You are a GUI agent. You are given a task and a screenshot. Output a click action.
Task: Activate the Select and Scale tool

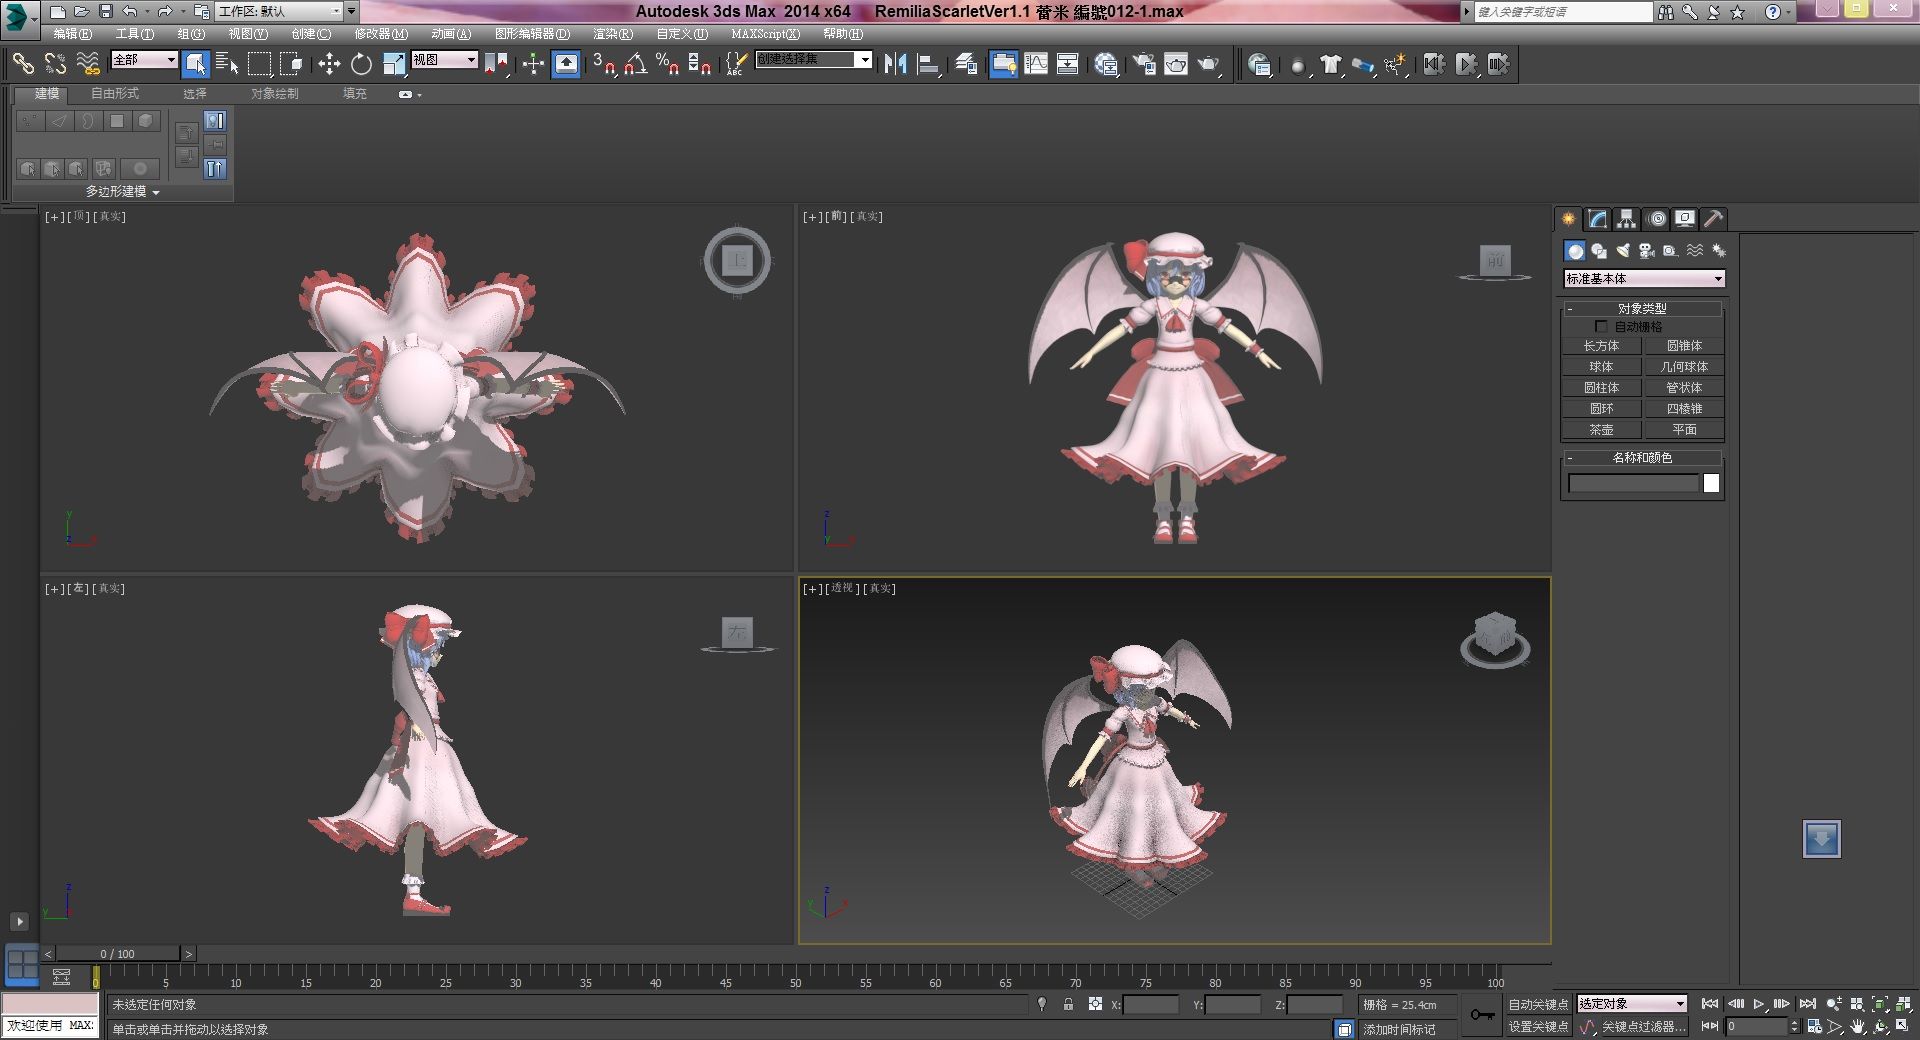[x=394, y=64]
